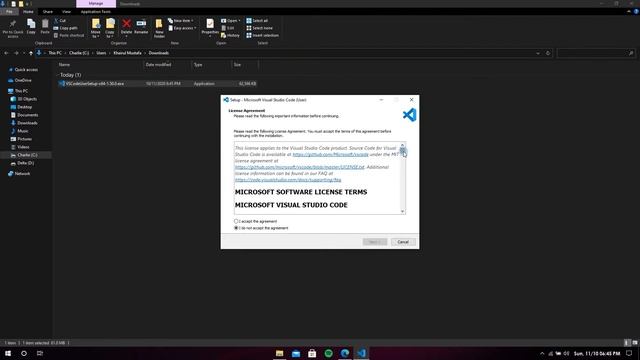Click the Manage contextual tab
This screenshot has height=360, width=640.
[x=96, y=4]
